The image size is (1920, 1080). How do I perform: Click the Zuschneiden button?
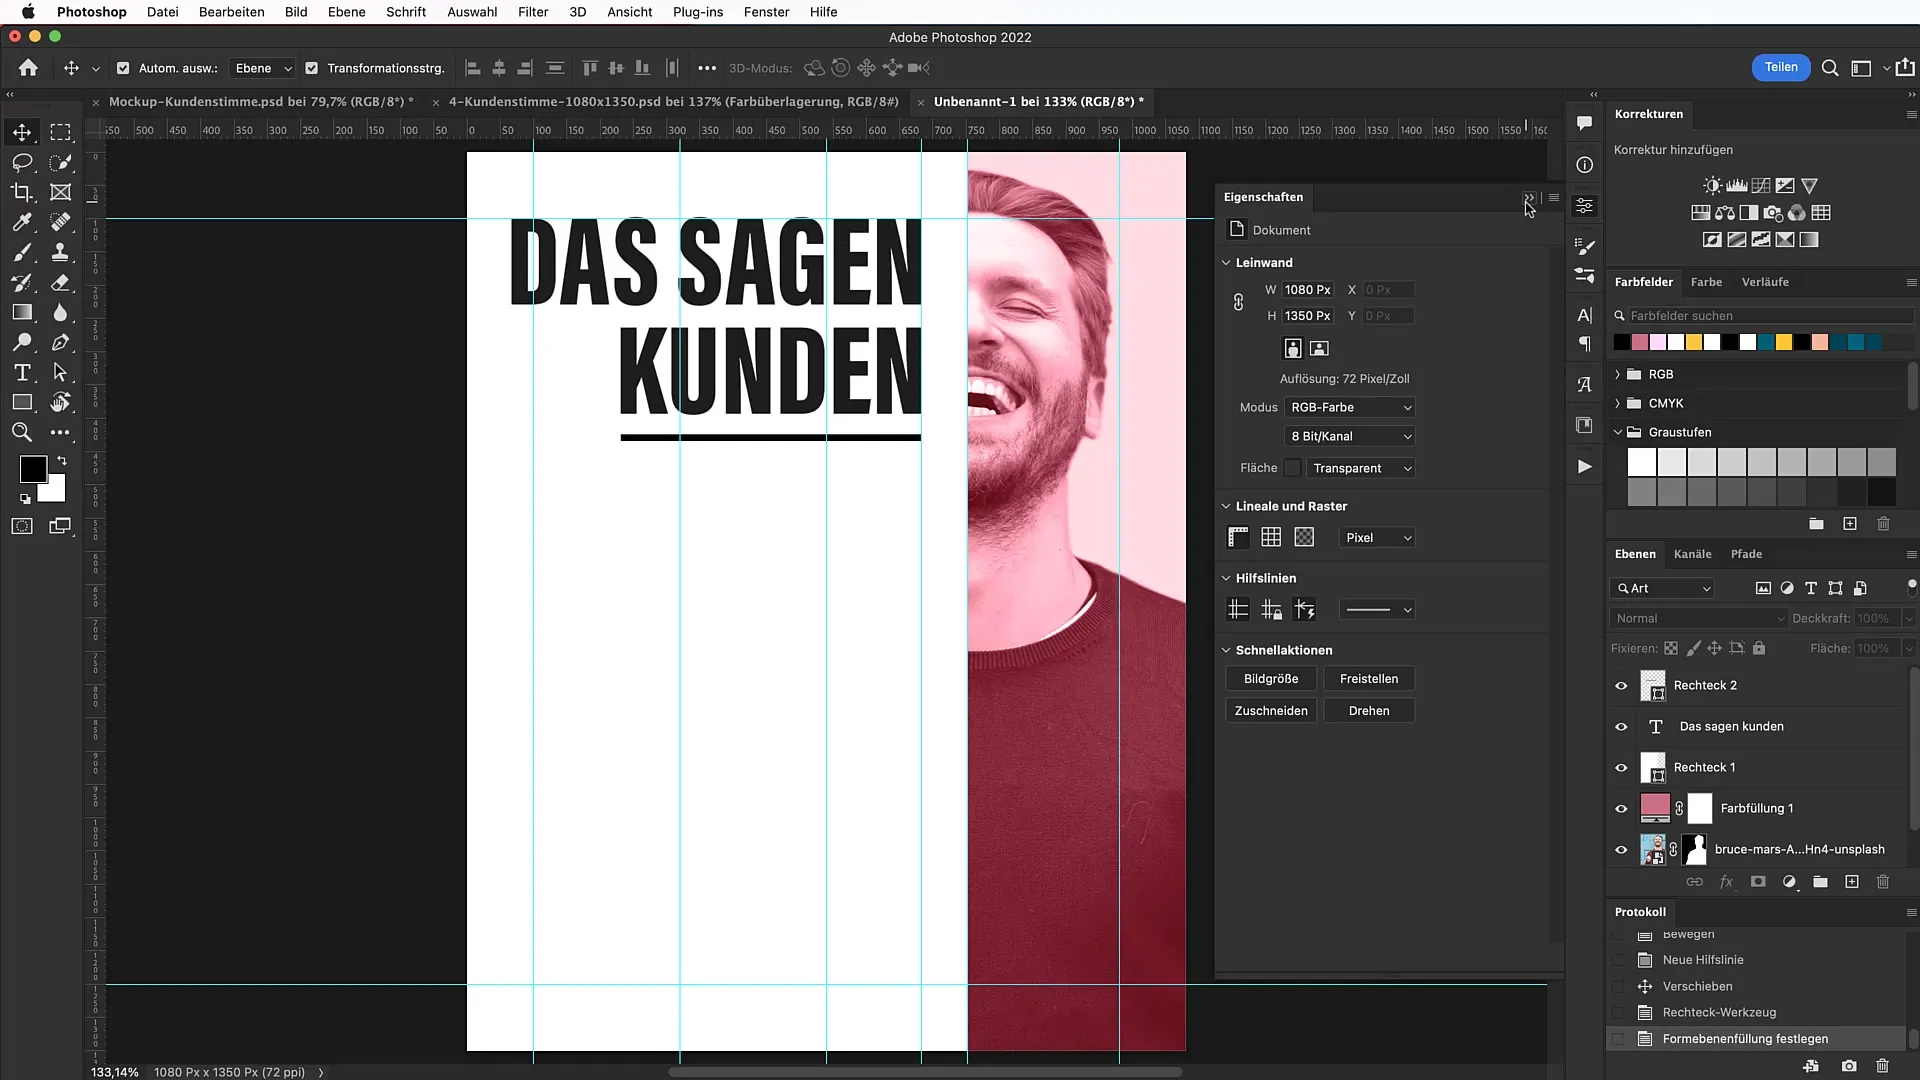(x=1271, y=711)
